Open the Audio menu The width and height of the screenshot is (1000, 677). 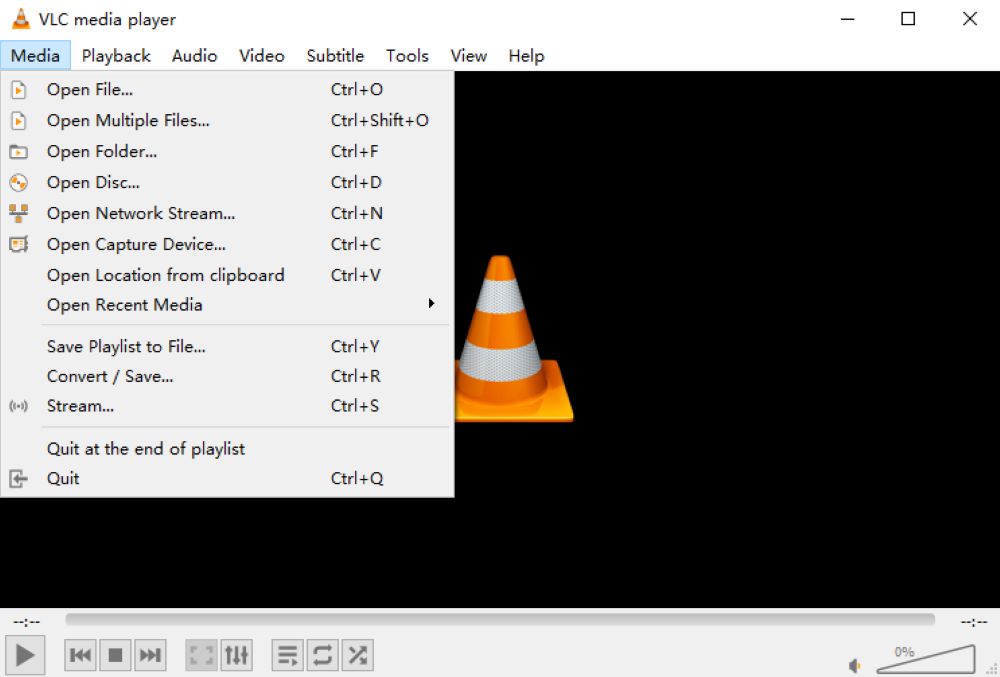pos(194,56)
